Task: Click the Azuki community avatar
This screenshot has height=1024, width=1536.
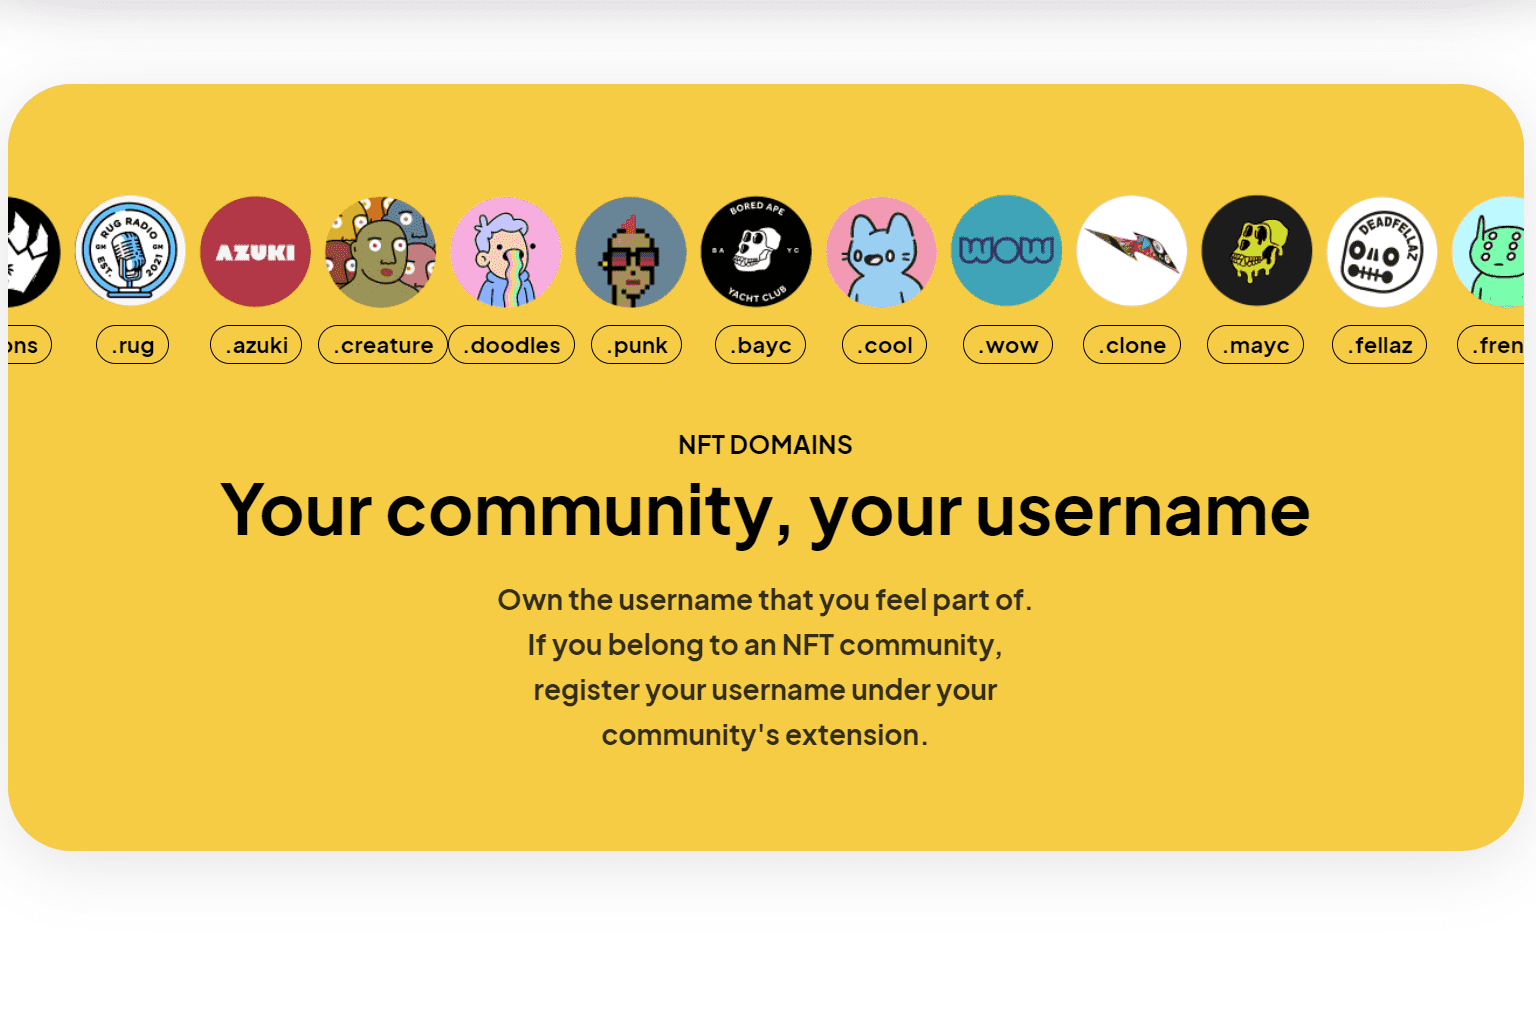Action: [255, 251]
